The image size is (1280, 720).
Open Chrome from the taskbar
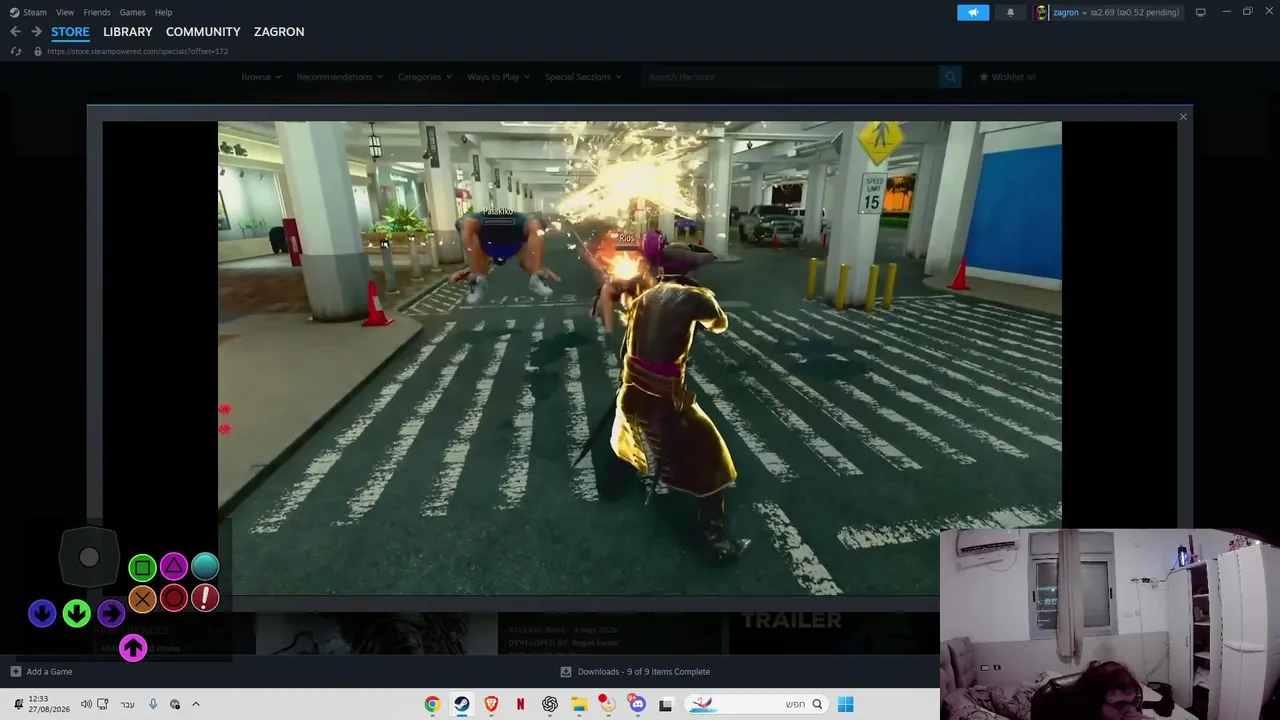coord(432,704)
